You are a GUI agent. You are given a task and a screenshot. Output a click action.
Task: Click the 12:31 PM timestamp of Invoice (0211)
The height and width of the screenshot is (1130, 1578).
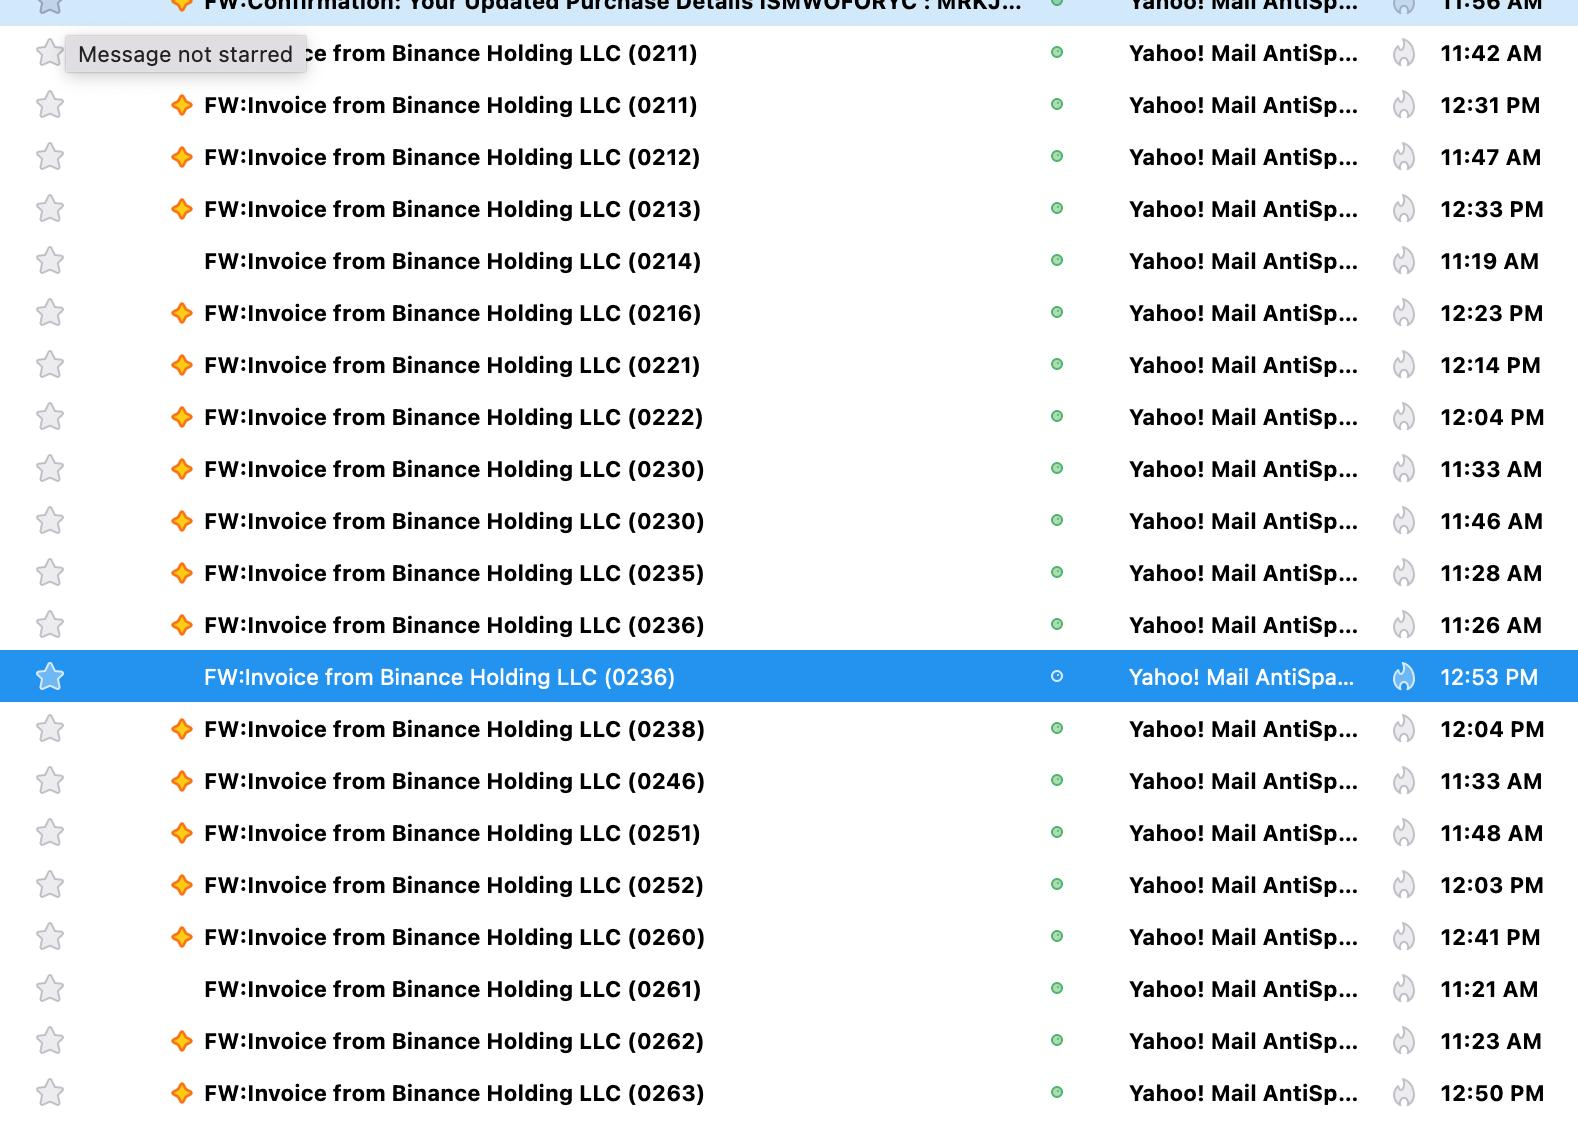(x=1489, y=105)
